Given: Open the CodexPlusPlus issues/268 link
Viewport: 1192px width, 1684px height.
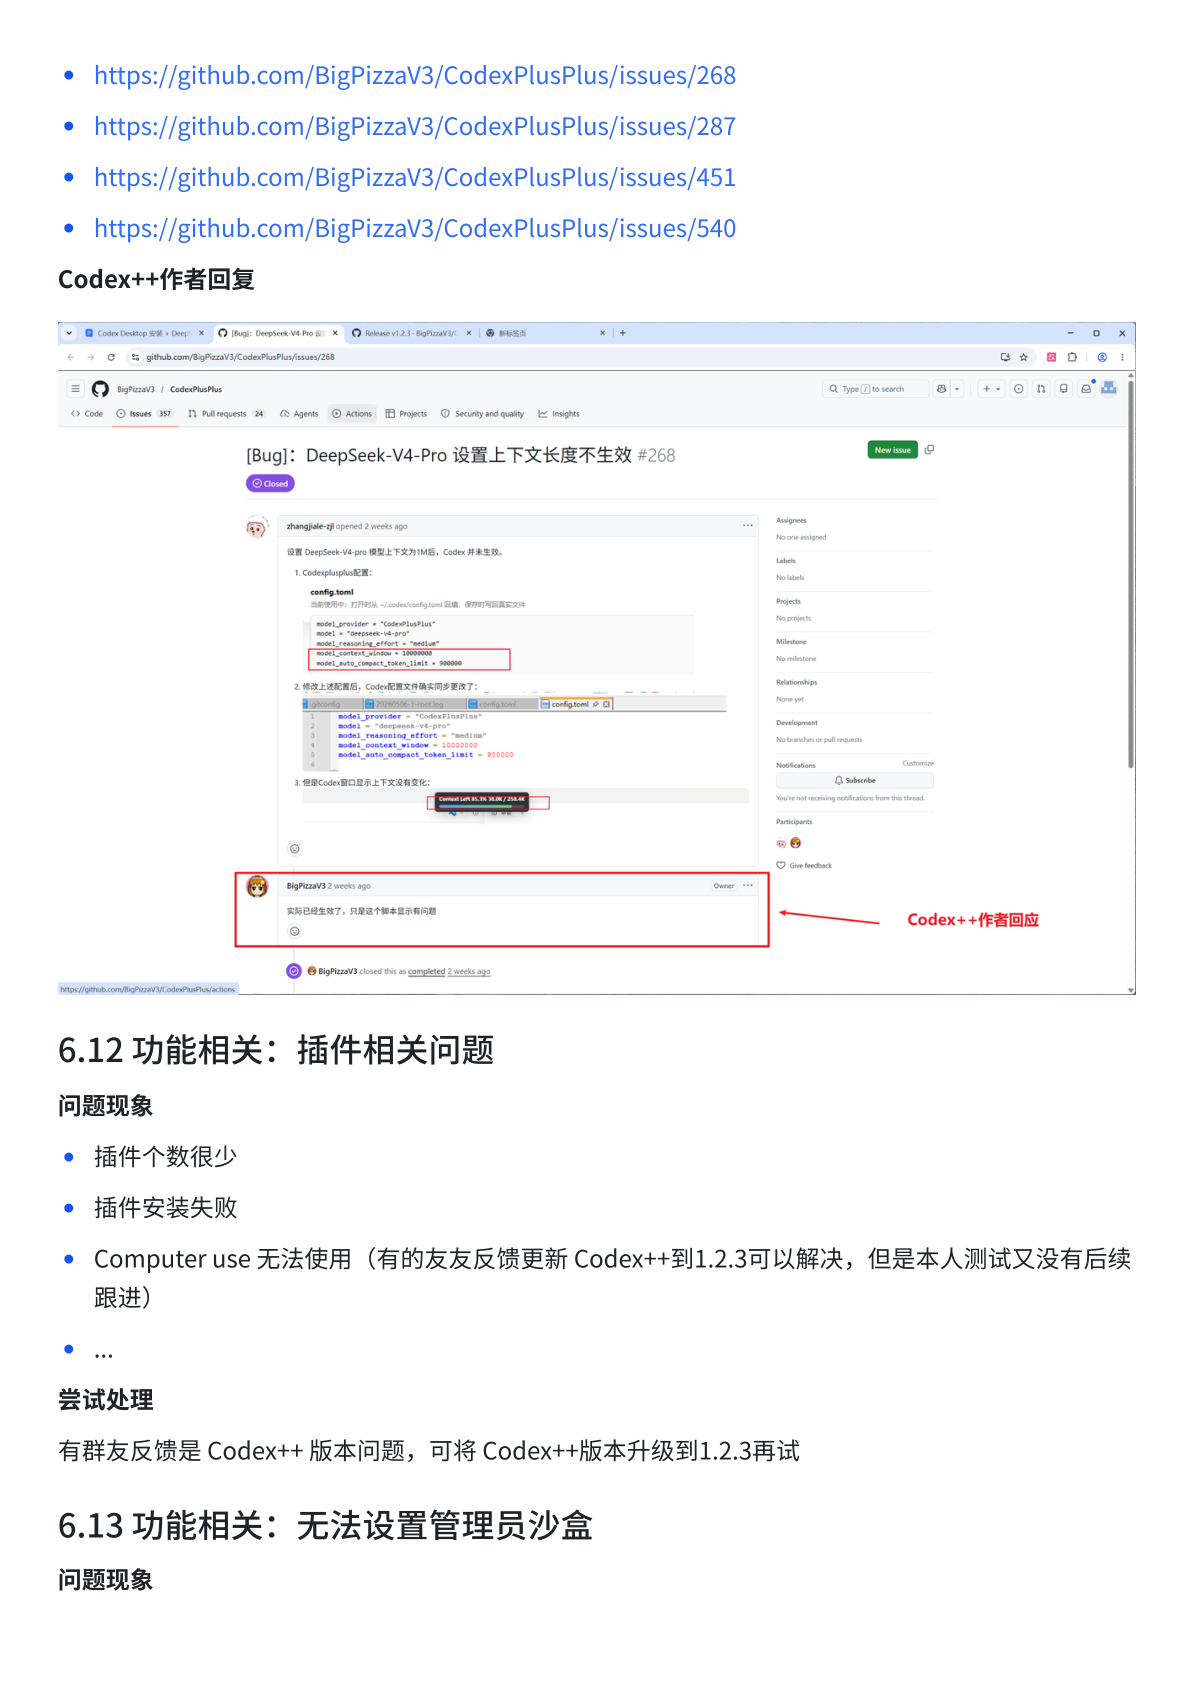Looking at the screenshot, I should 415,76.
